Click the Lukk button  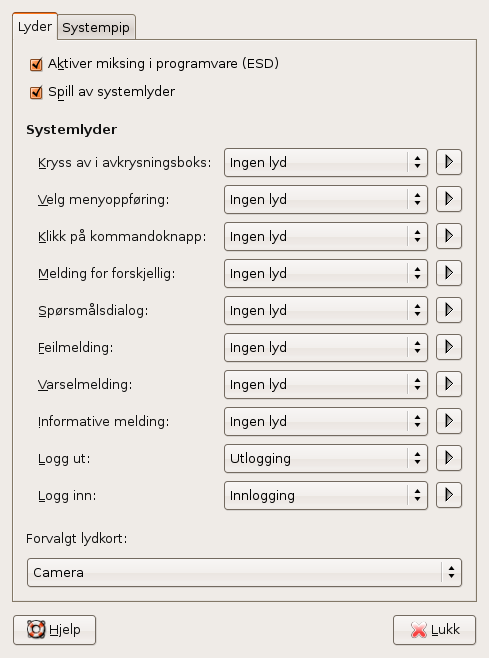(x=434, y=629)
